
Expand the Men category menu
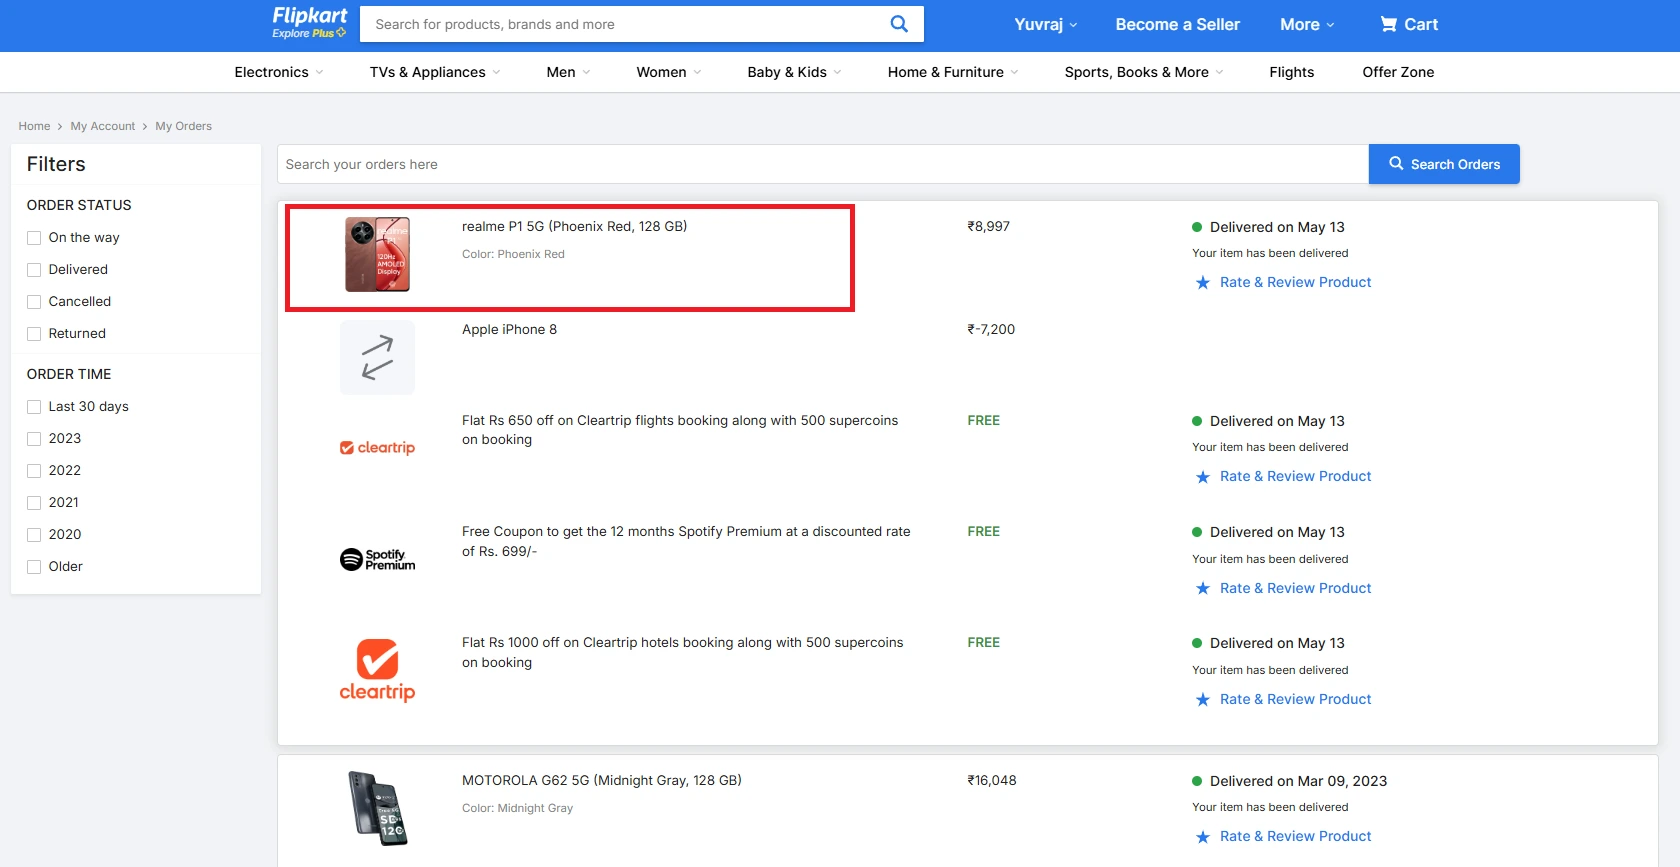pyautogui.click(x=568, y=72)
